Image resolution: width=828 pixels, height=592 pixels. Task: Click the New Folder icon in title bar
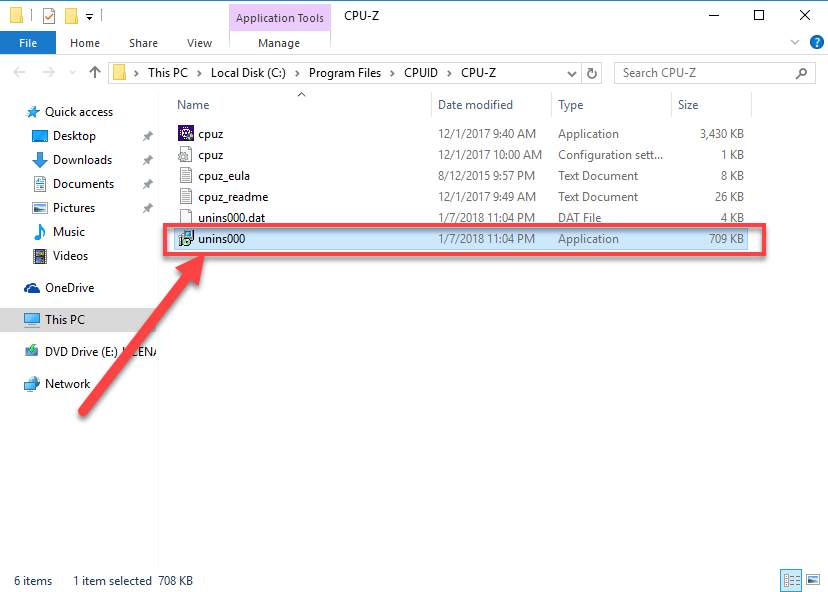tap(71, 16)
